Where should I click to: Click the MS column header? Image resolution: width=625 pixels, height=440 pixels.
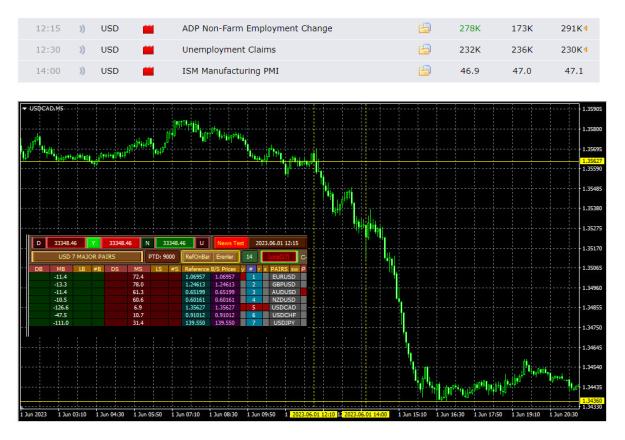[138, 269]
